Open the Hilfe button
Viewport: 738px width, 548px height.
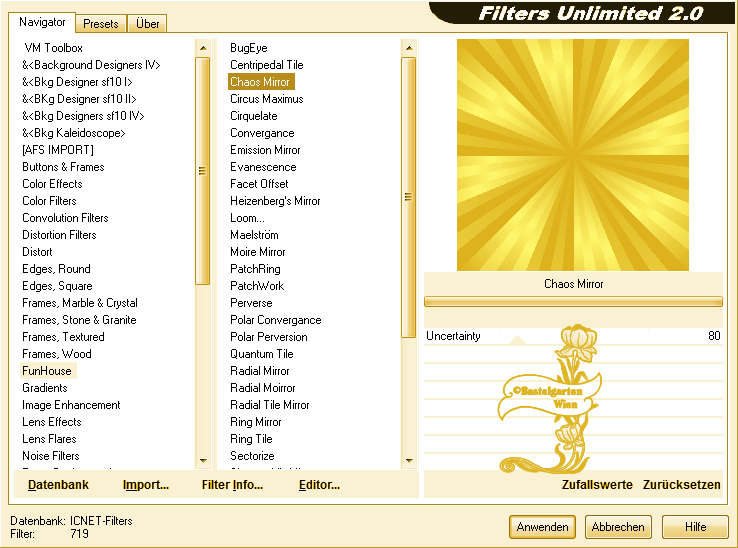[x=695, y=527]
